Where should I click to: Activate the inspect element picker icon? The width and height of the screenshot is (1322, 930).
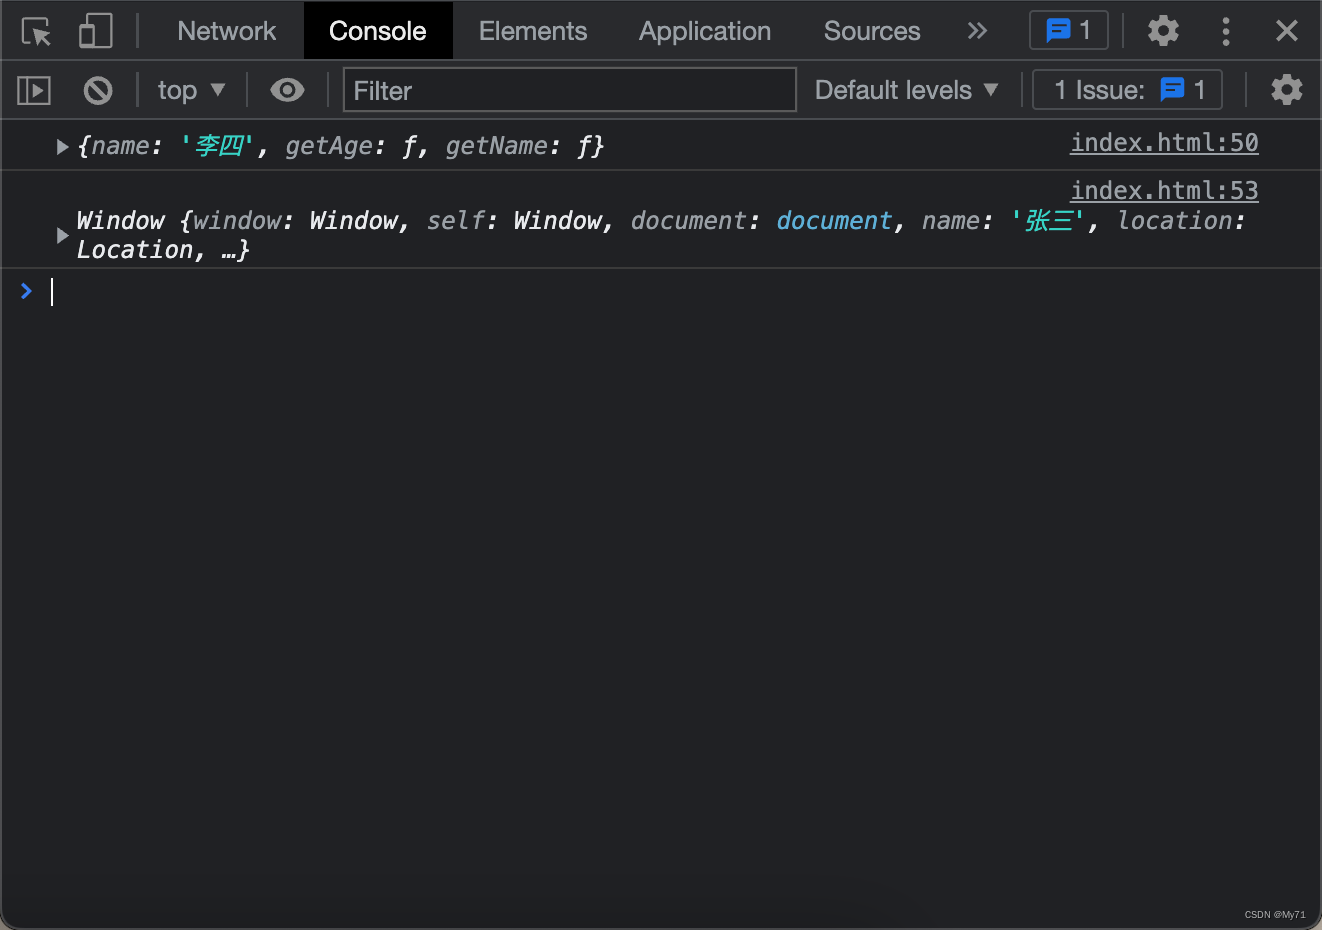(x=36, y=32)
